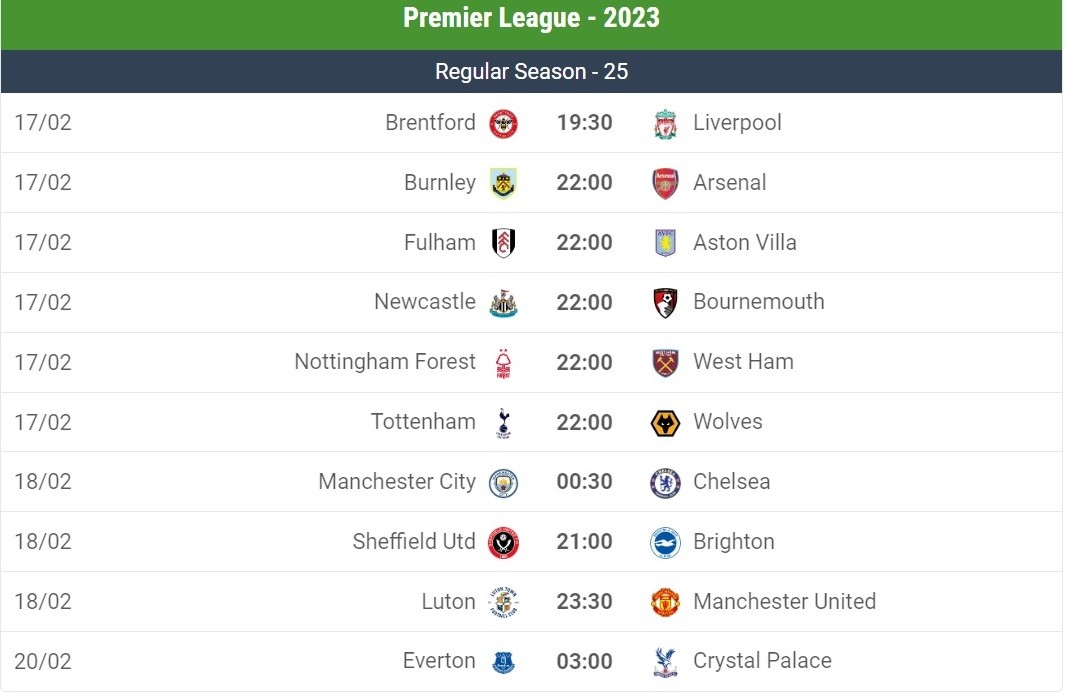Click the Chelsea club crest
1070x699 pixels.
[665, 483]
